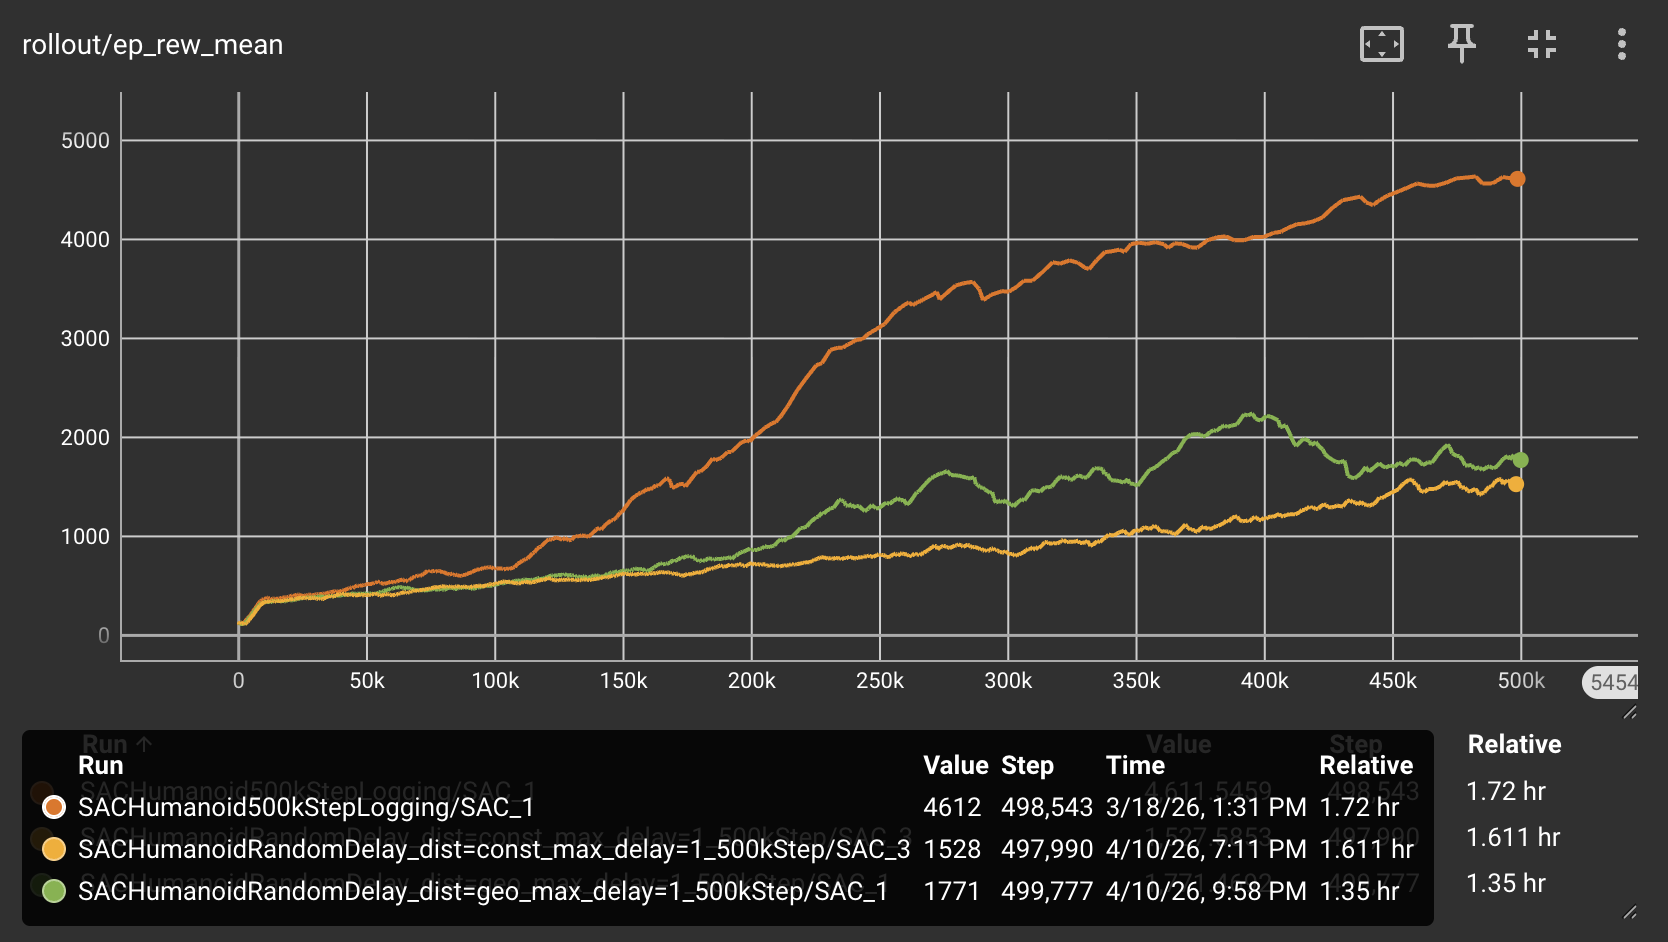Image resolution: width=1668 pixels, height=942 pixels.
Task: Click the Run column header in tooltip
Action: [x=101, y=765]
